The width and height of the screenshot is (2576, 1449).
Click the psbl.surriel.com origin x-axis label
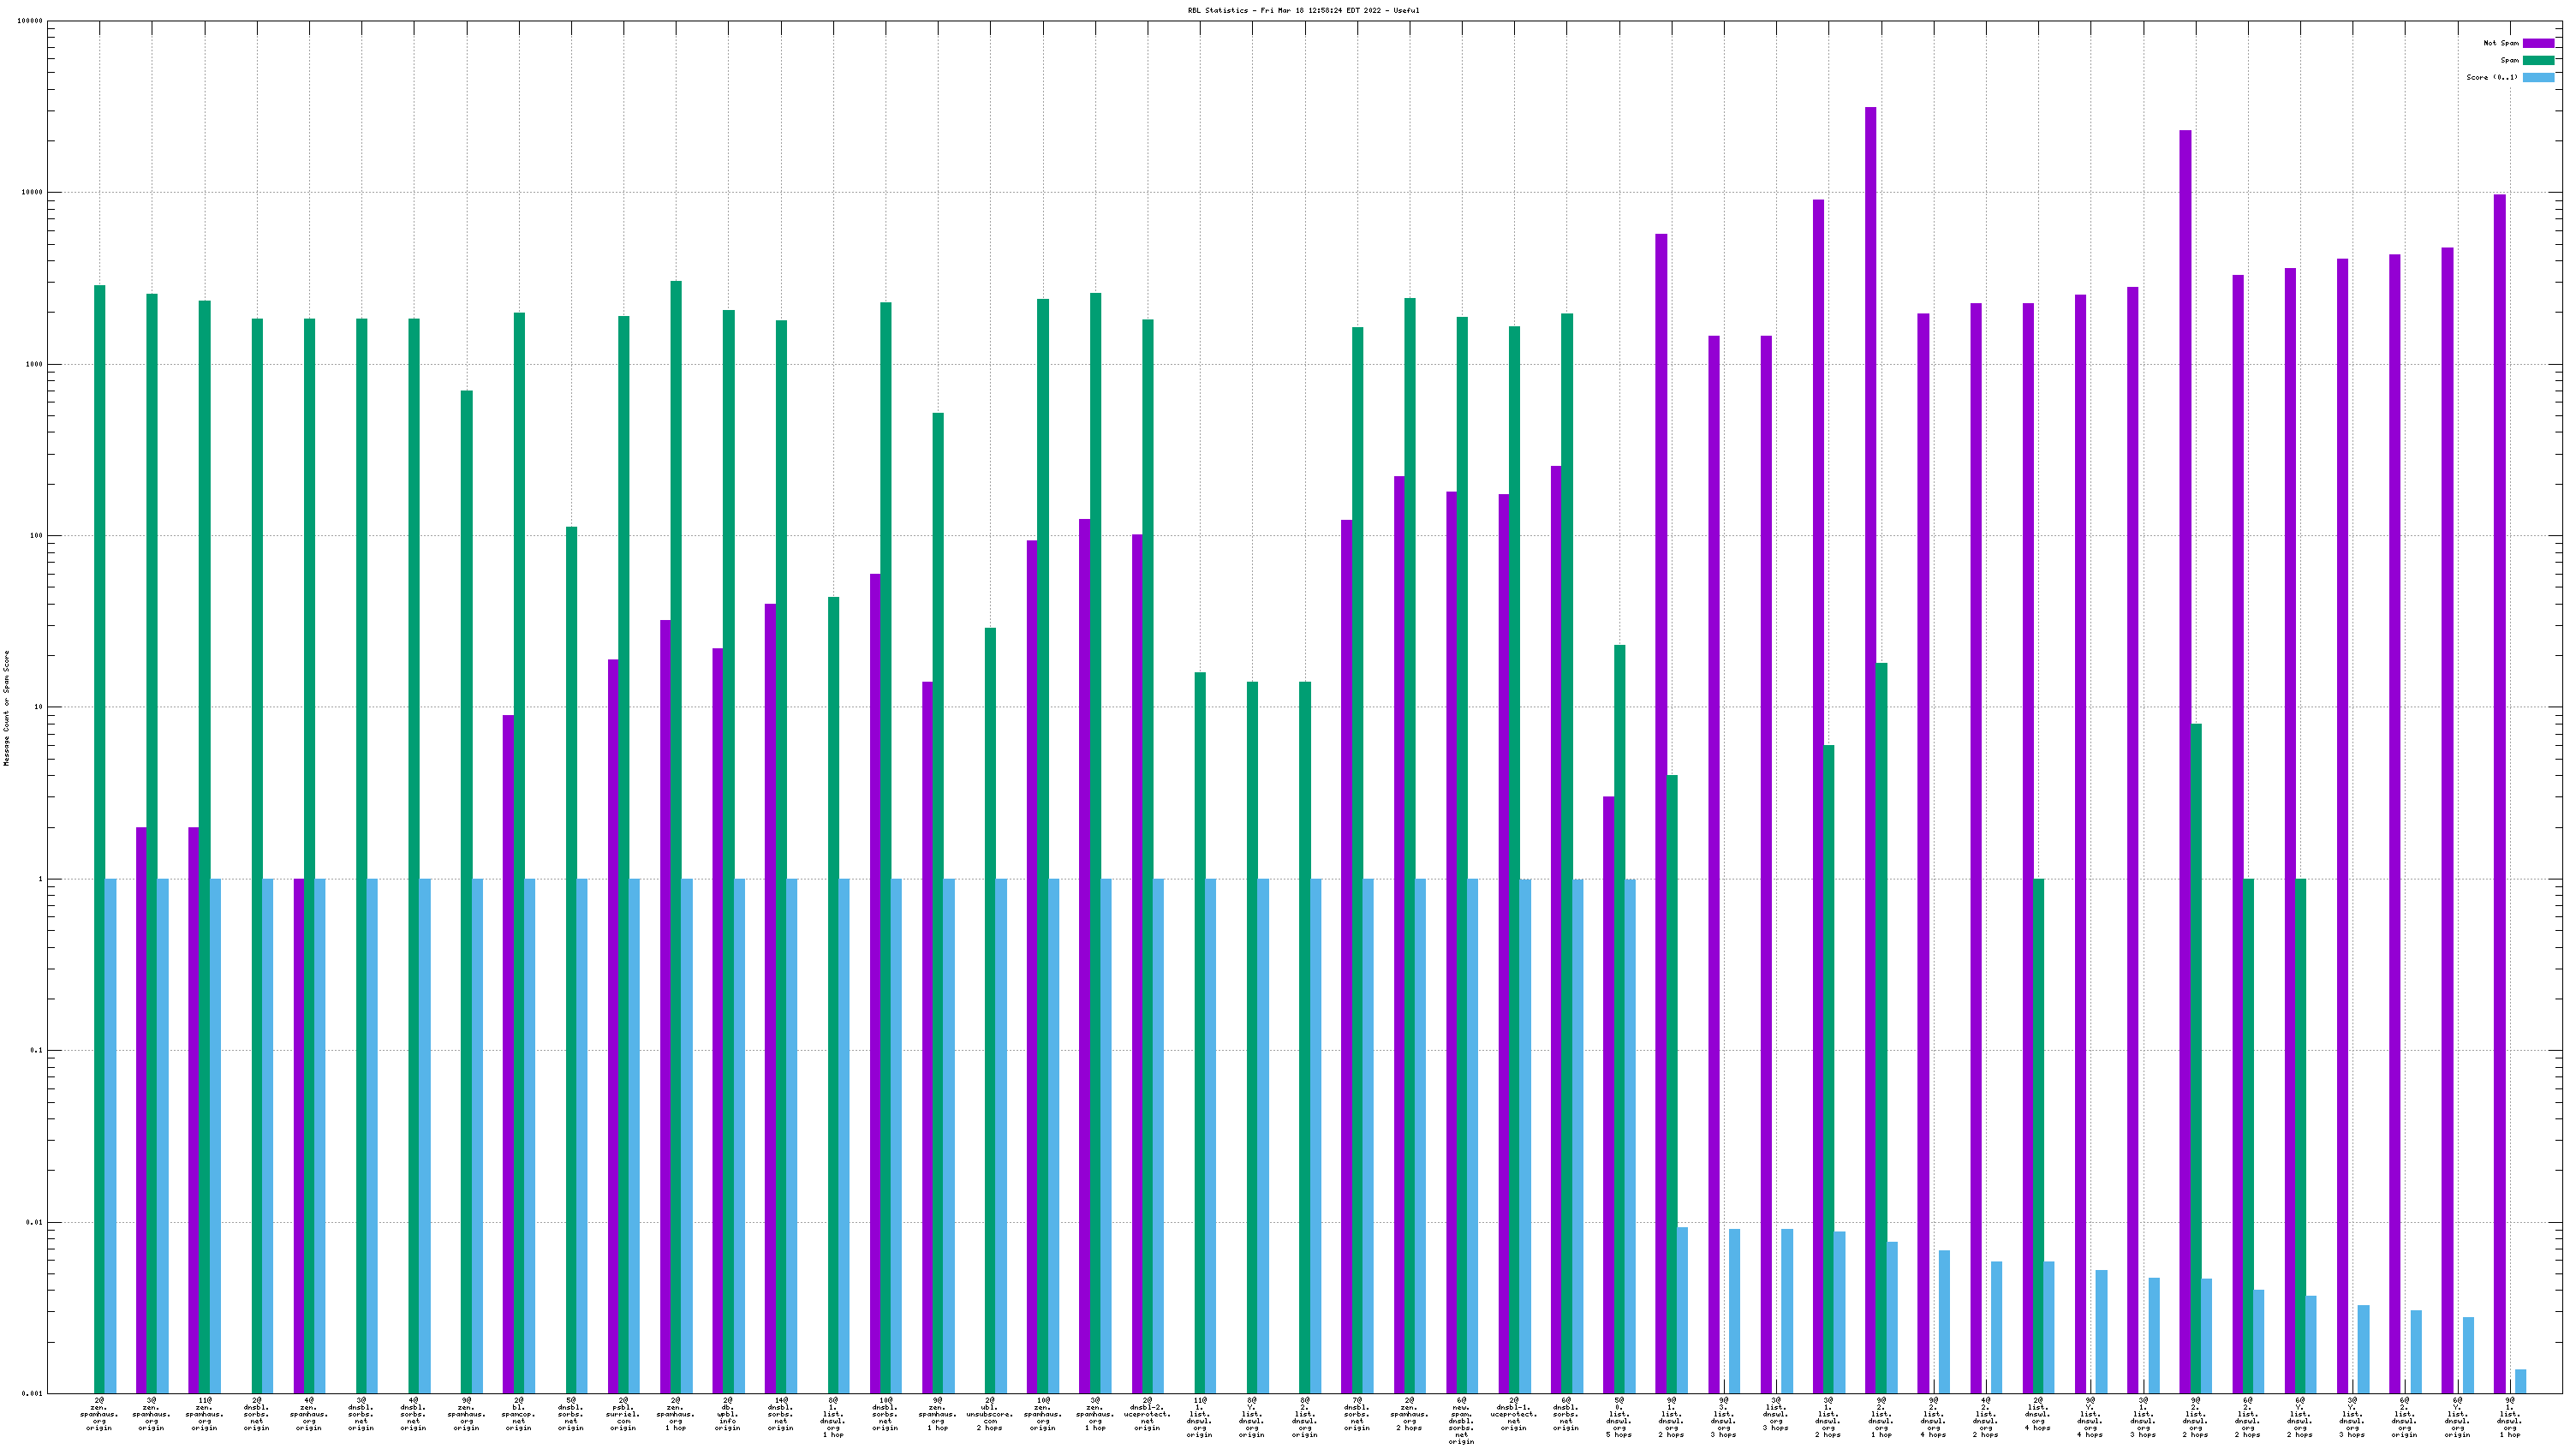[623, 1414]
